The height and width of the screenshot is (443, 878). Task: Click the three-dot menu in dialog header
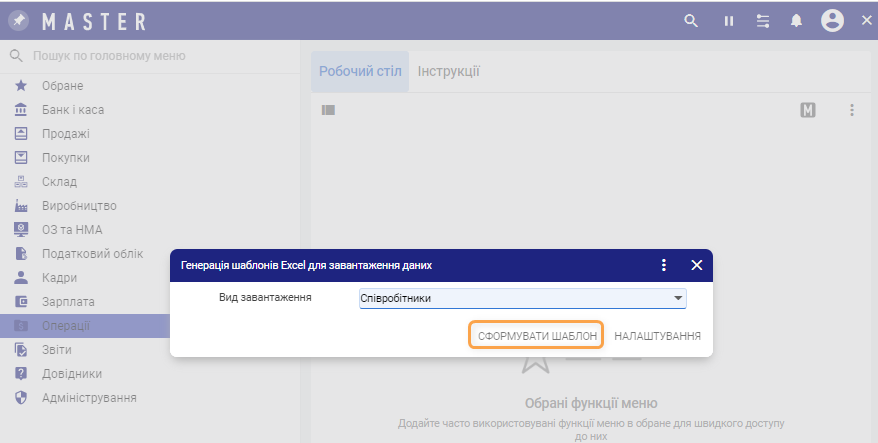663,265
